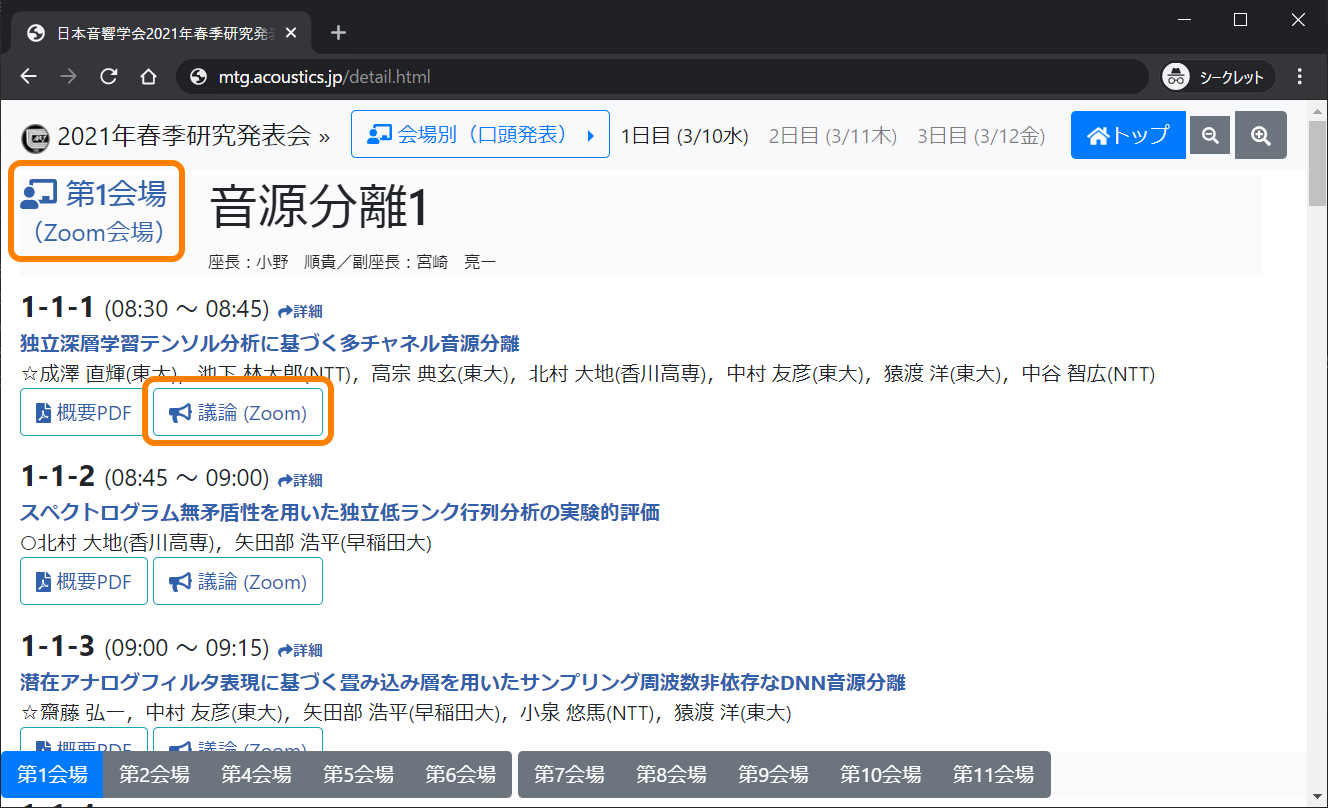Screen dimensions: 1328x808
Task: Join 議論 (Zoom) for presentation 1-1-2
Action: coord(238,582)
